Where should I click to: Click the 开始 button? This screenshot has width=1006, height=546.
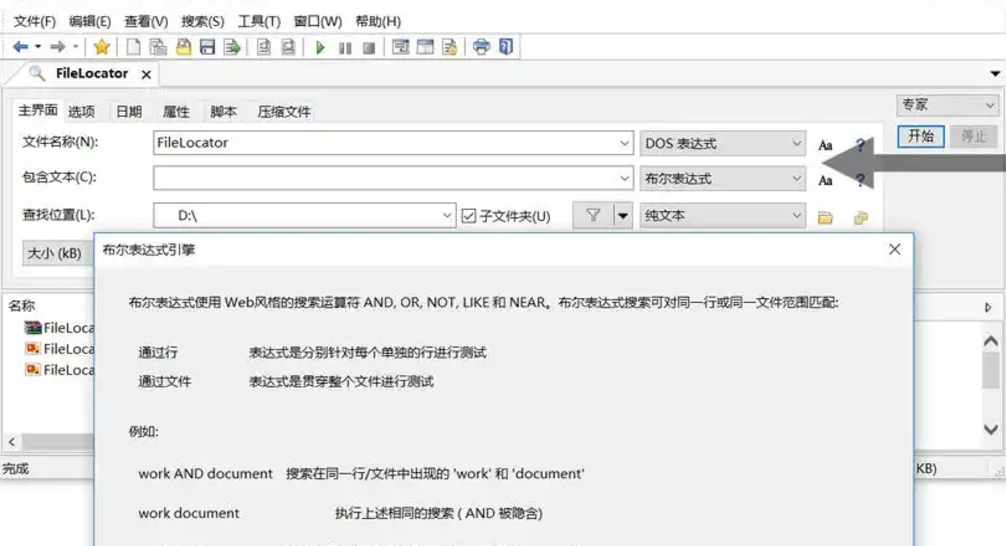pos(921,136)
